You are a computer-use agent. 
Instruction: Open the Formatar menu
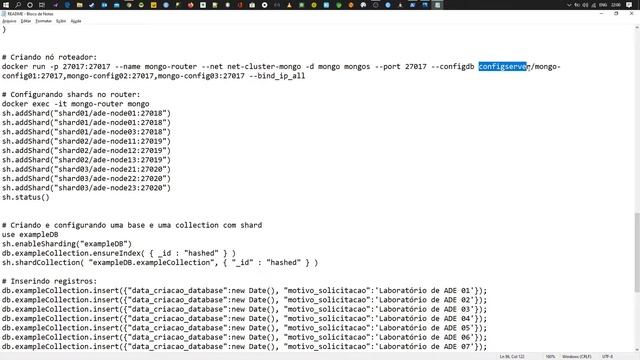click(43, 21)
